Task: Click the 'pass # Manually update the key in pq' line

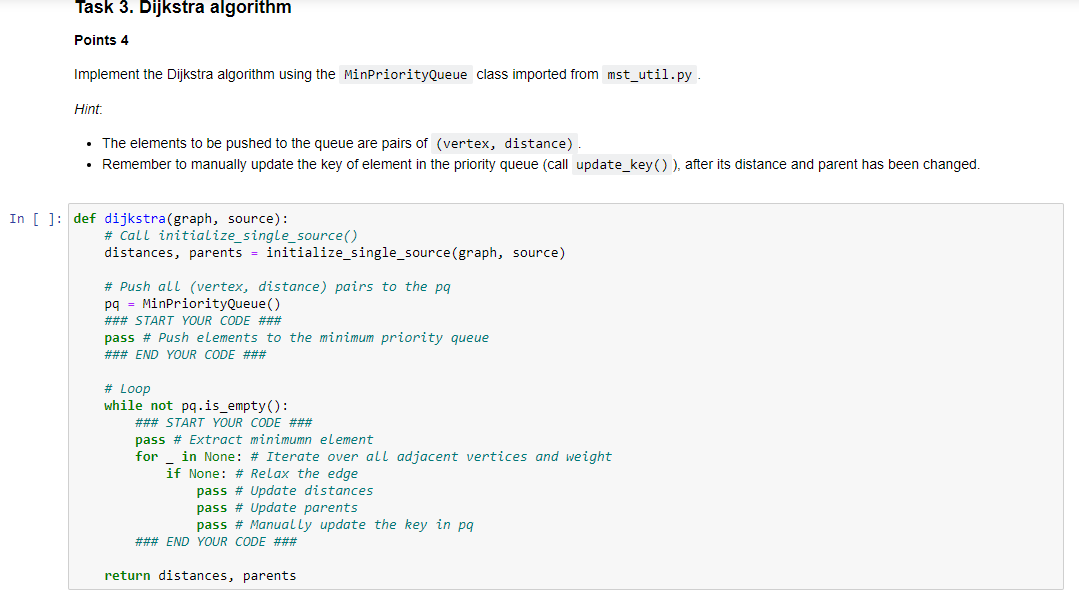Action: [x=335, y=525]
